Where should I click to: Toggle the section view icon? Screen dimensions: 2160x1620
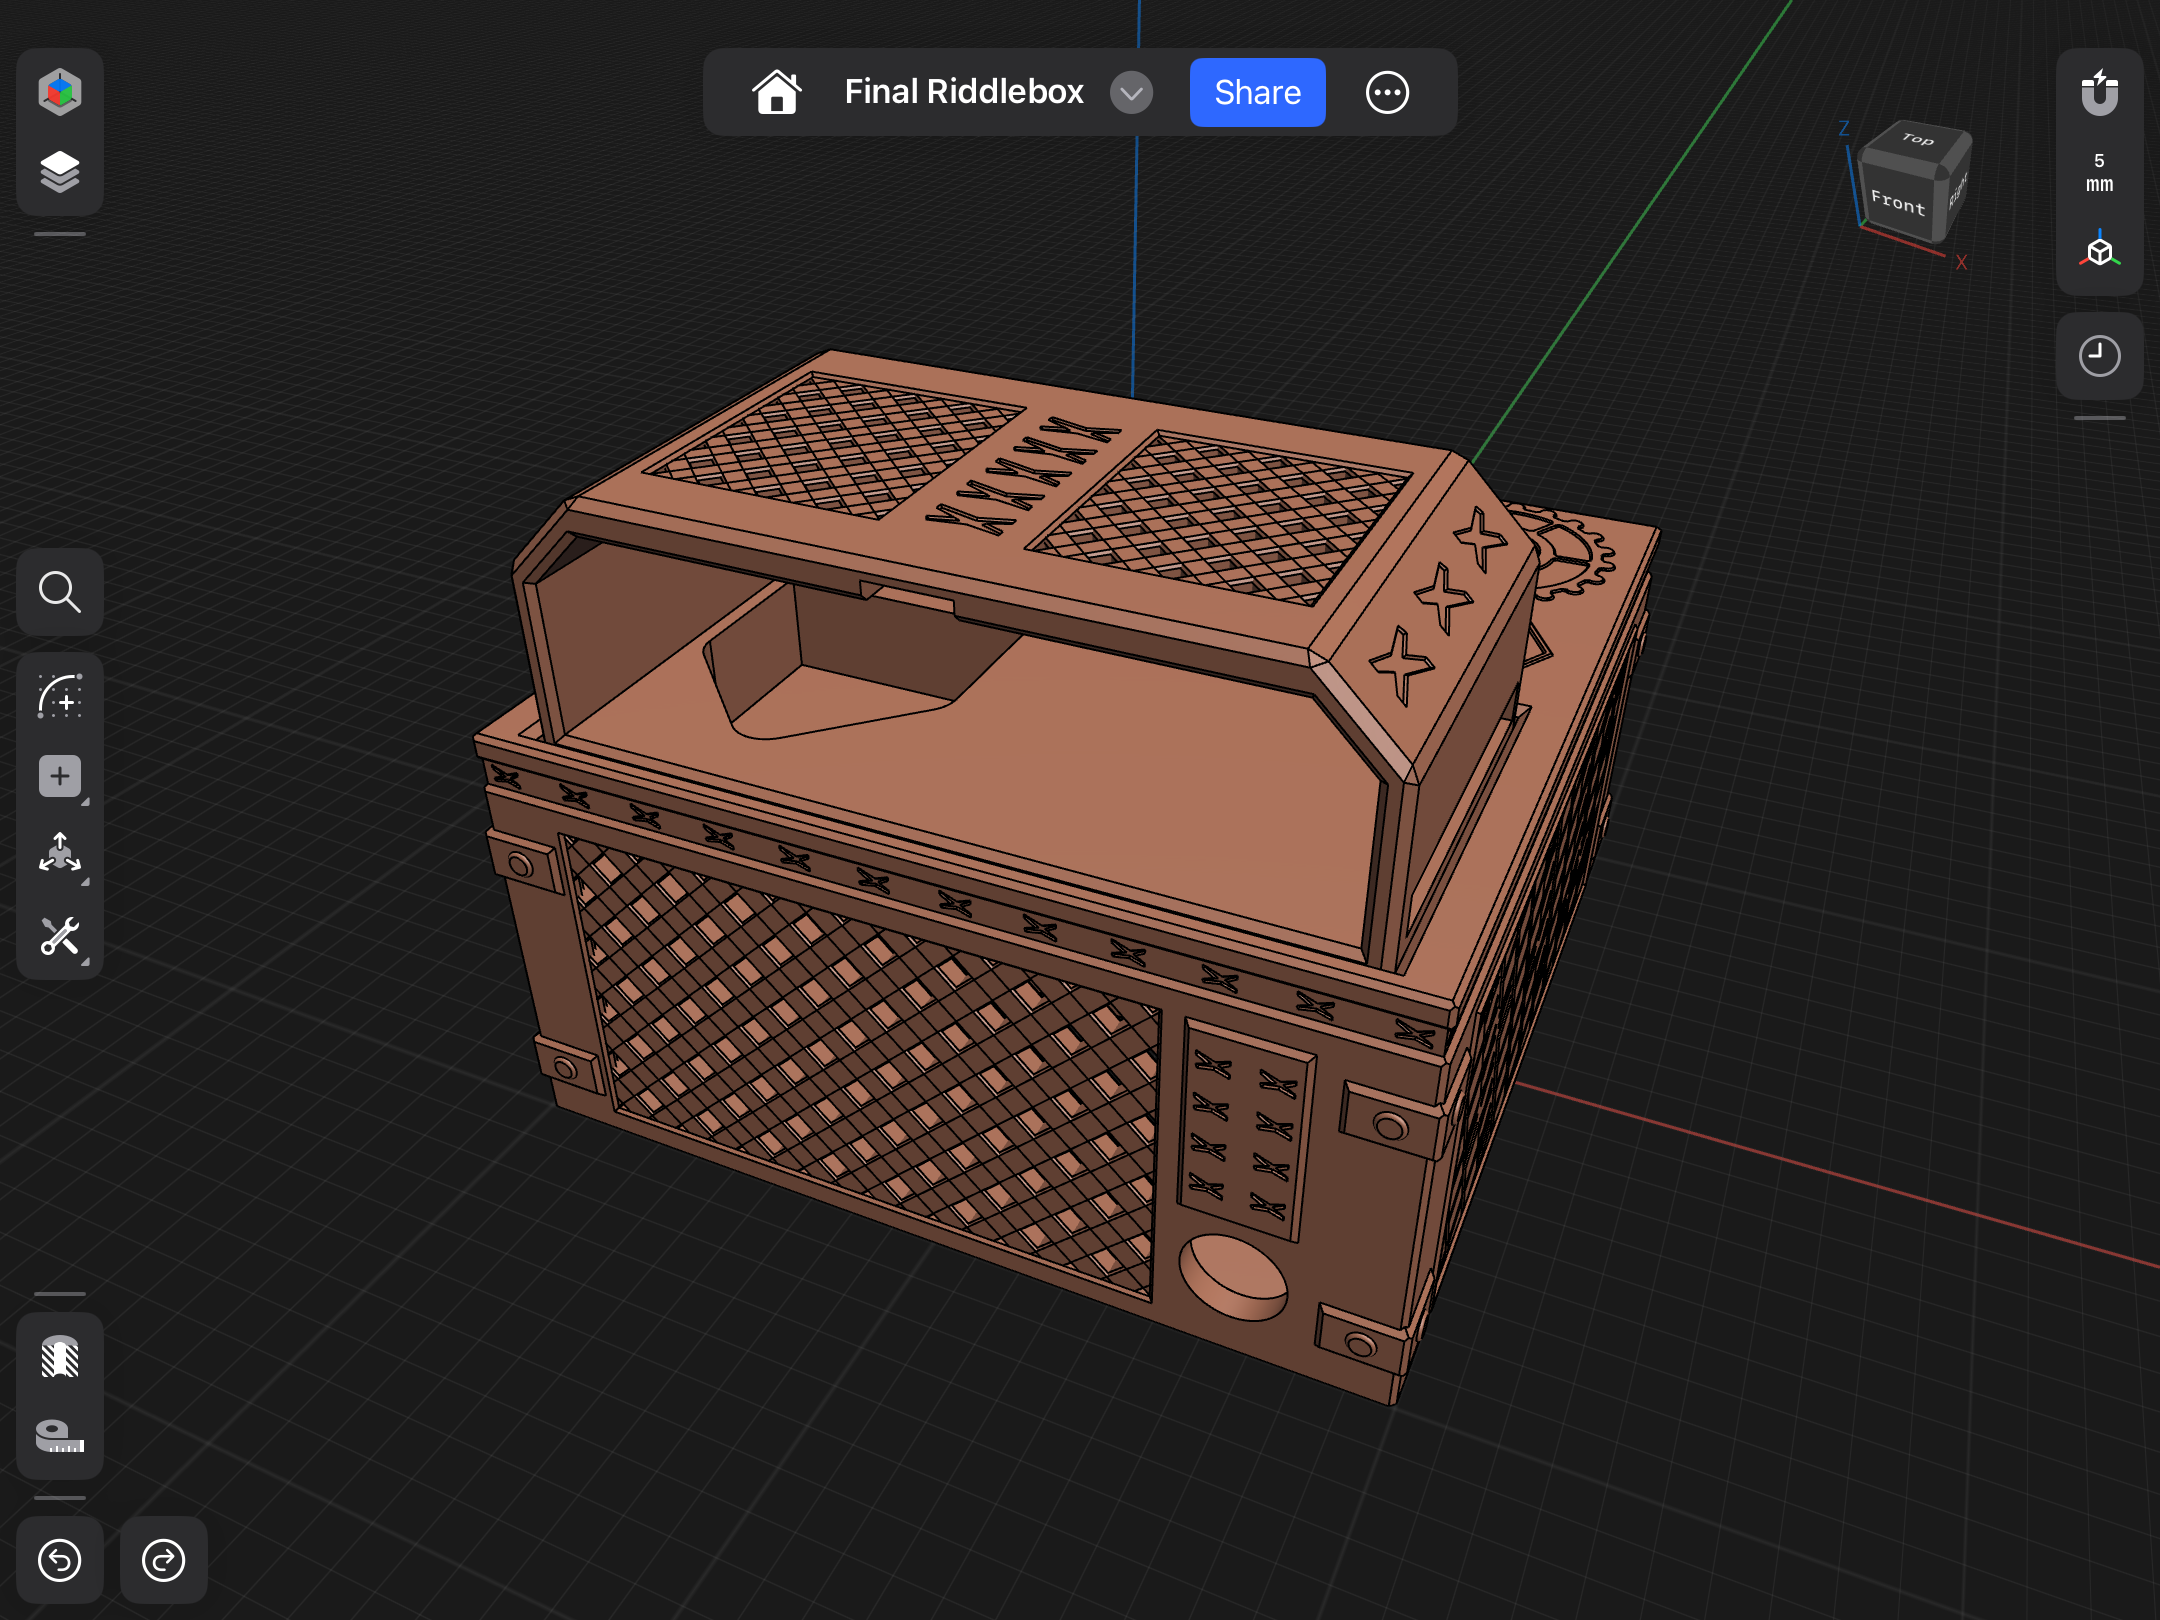click(60, 1357)
